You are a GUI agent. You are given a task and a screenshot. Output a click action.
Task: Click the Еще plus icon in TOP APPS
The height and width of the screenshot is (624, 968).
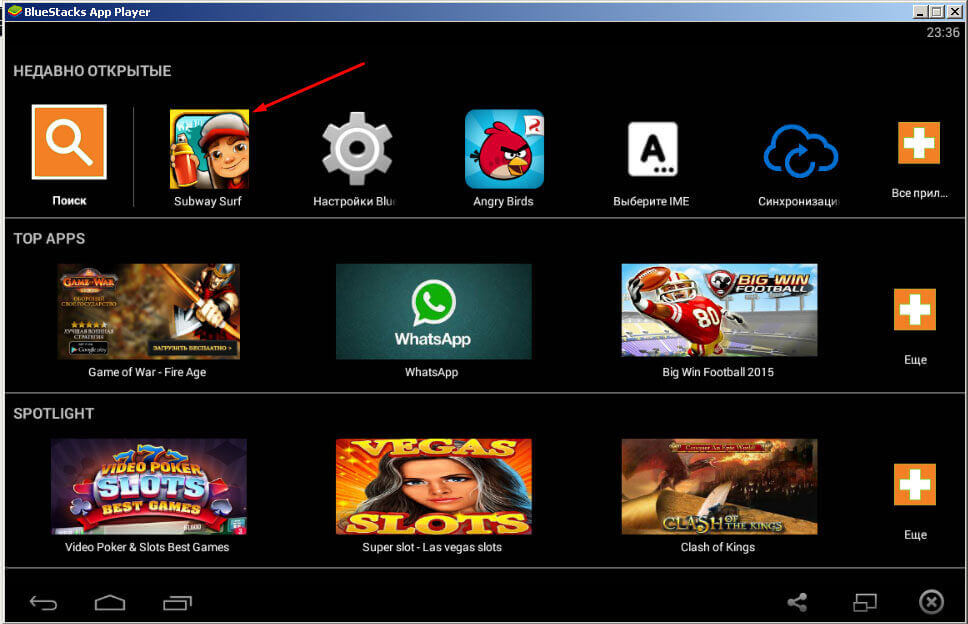coord(915,309)
